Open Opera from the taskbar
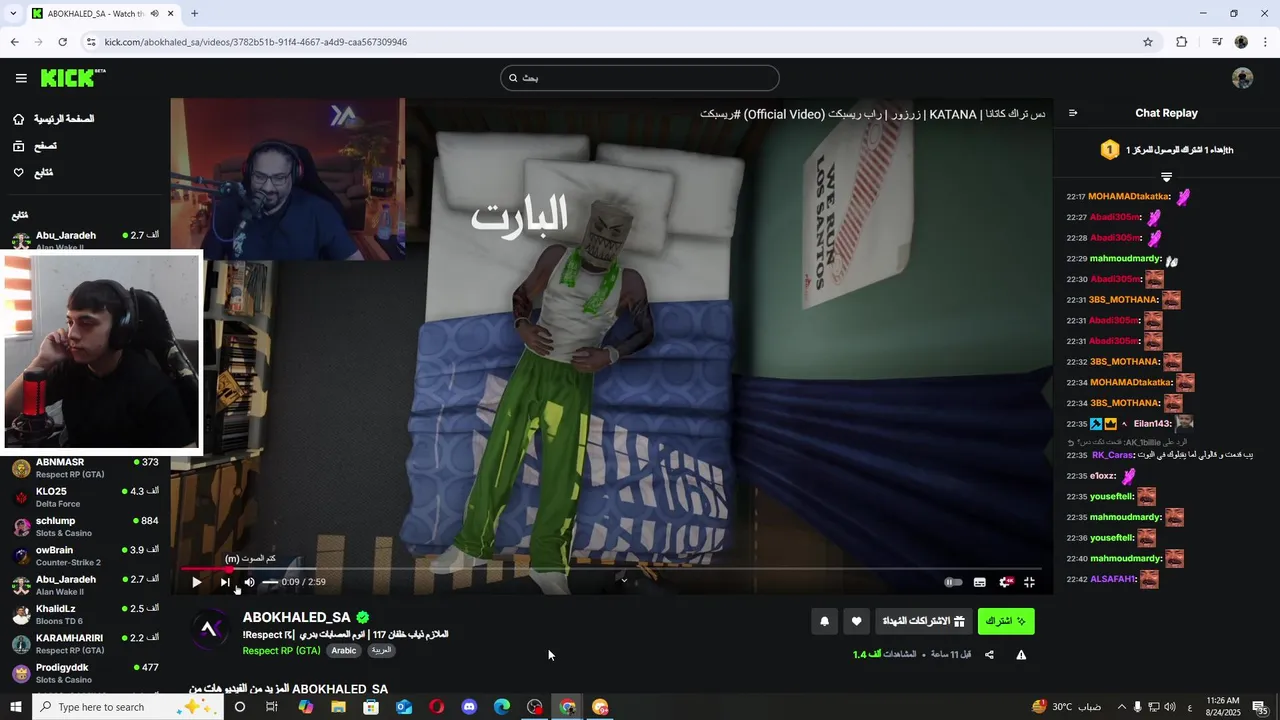 [437, 707]
